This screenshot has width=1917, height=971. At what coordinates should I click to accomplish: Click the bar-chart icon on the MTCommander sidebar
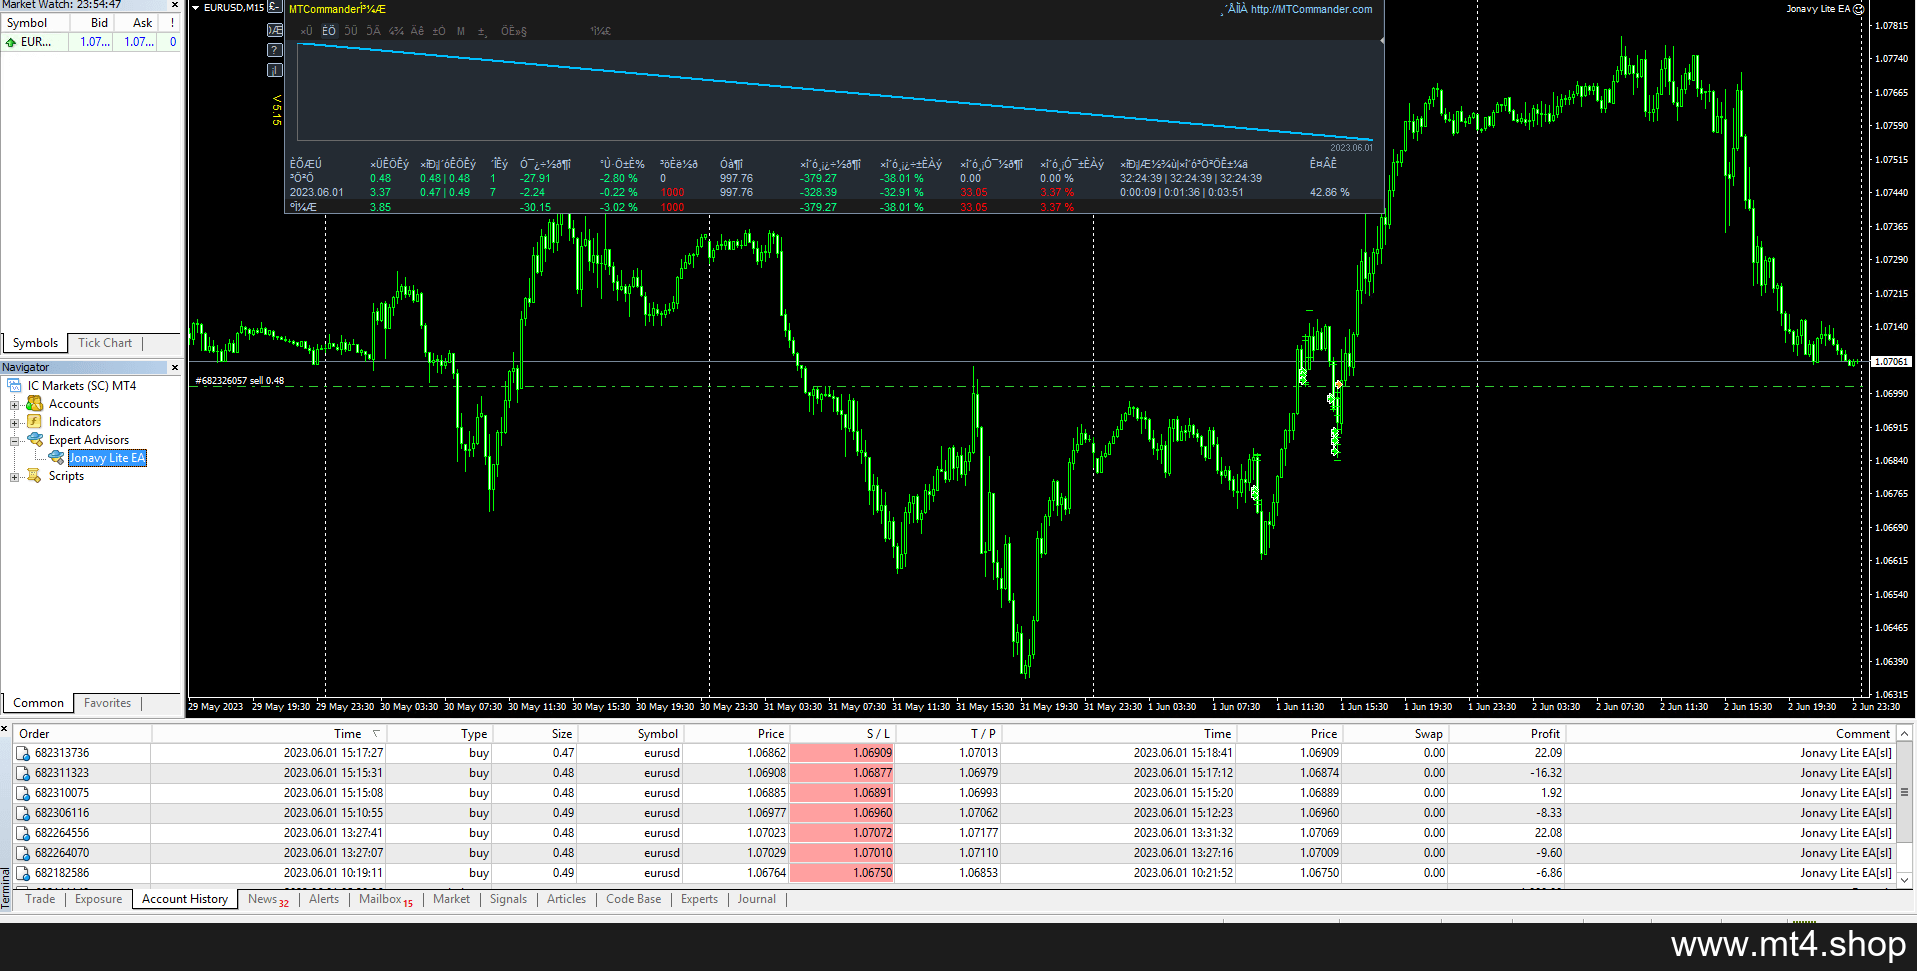coord(275,70)
